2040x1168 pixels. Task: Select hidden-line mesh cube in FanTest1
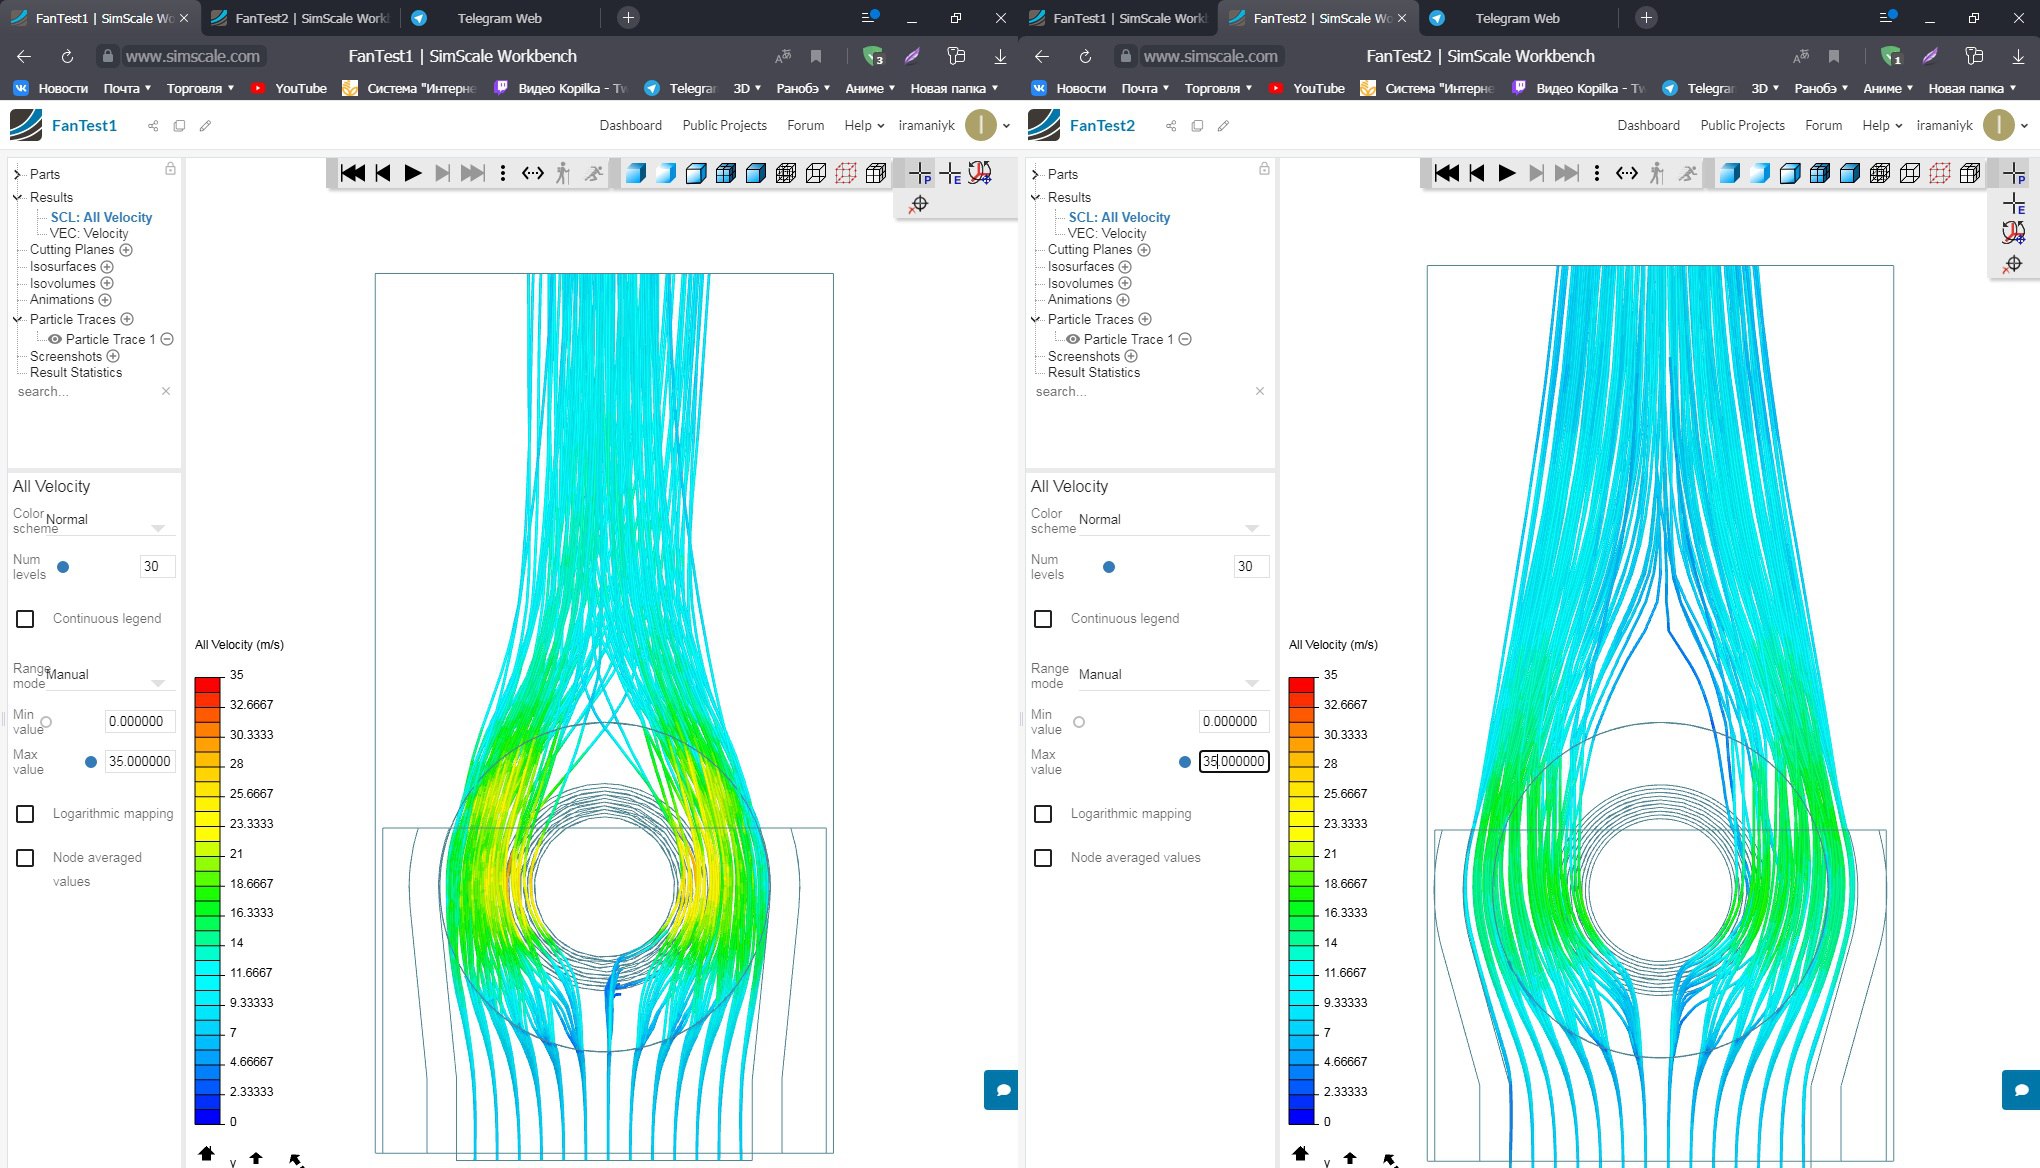(x=876, y=173)
